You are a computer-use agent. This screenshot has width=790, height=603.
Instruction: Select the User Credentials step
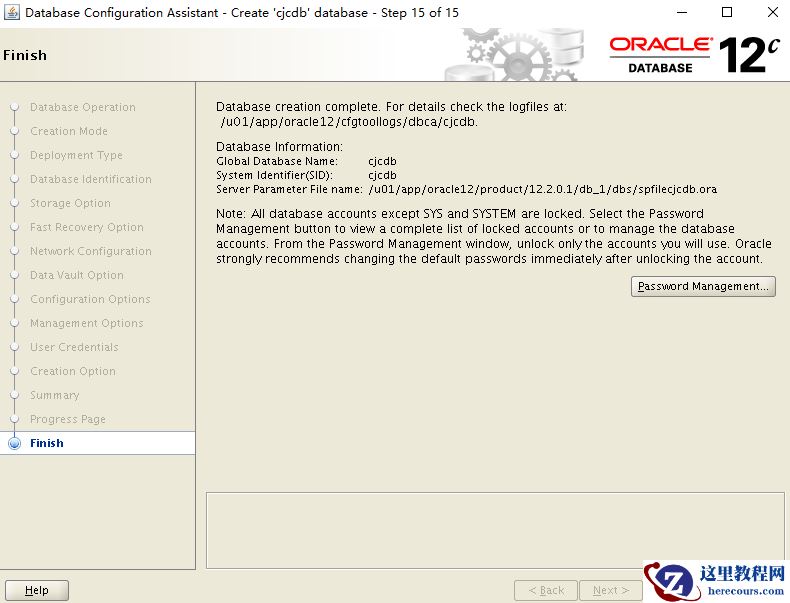tap(74, 348)
